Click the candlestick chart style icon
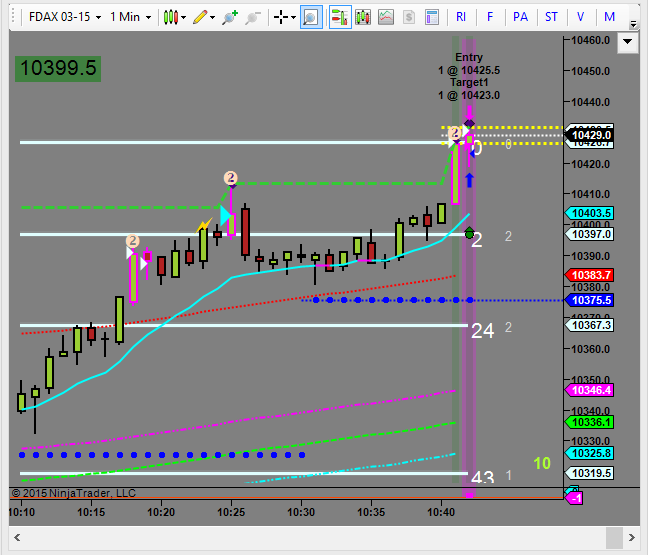Image resolution: width=648 pixels, height=555 pixels. 171,17
